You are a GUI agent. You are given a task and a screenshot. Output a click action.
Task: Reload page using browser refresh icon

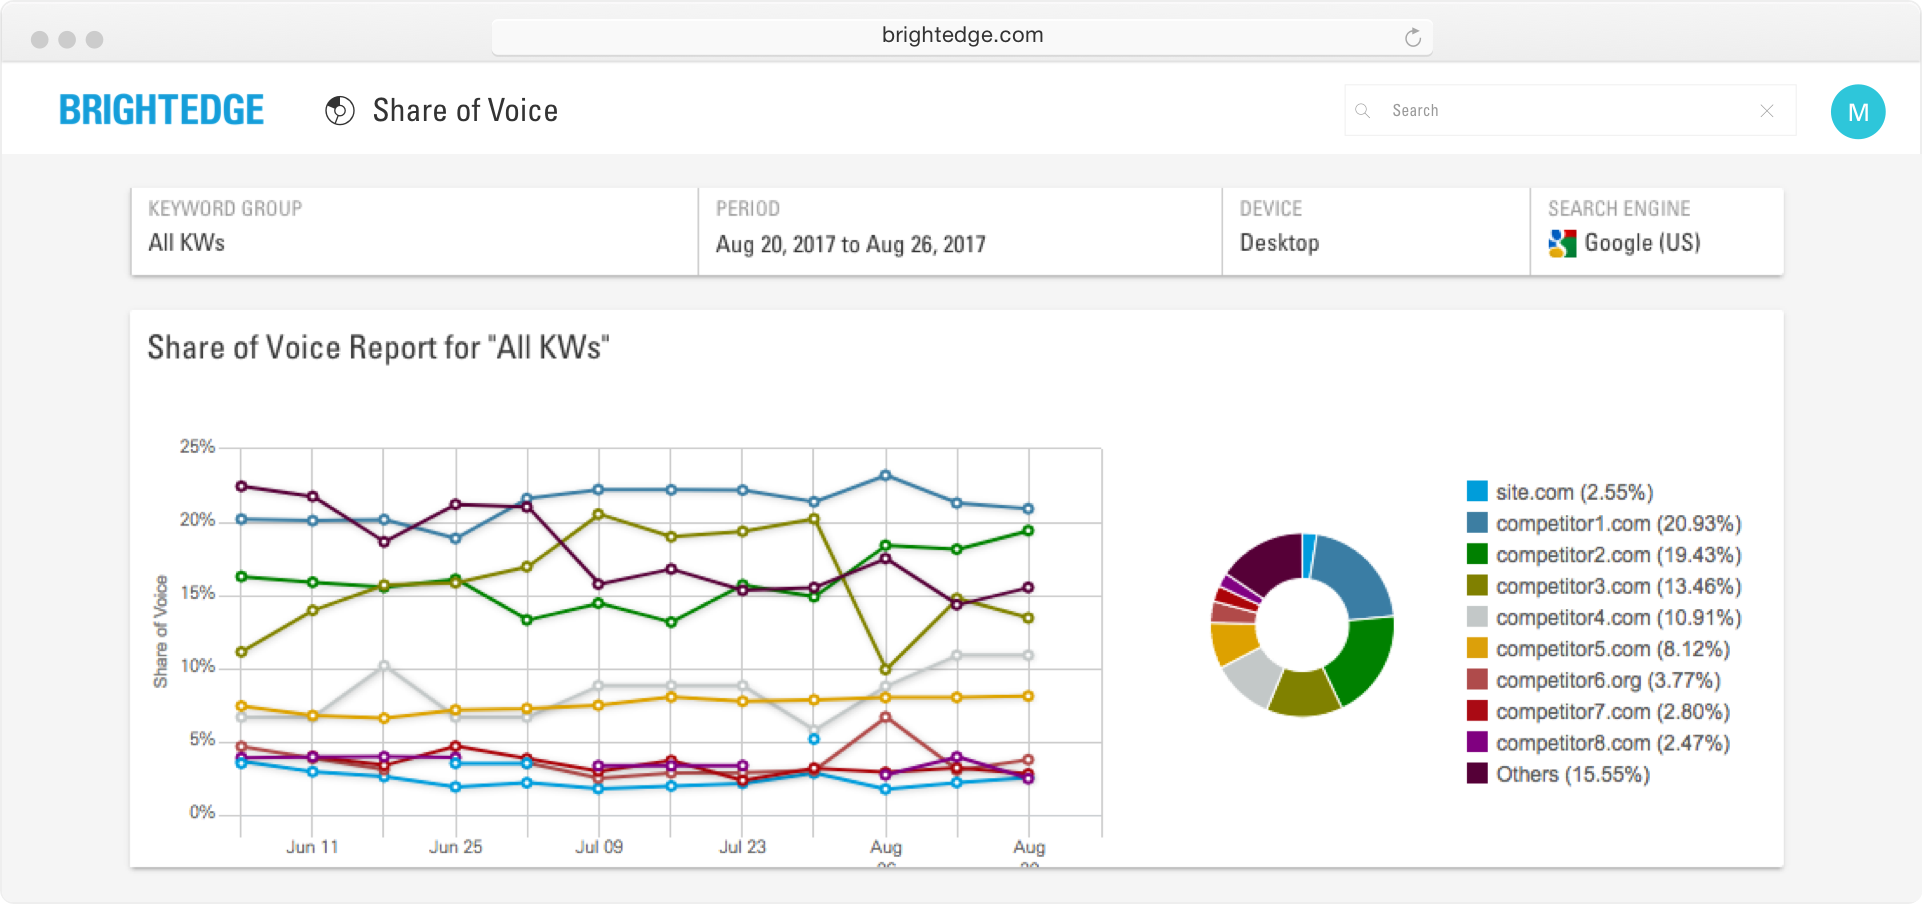[1412, 38]
